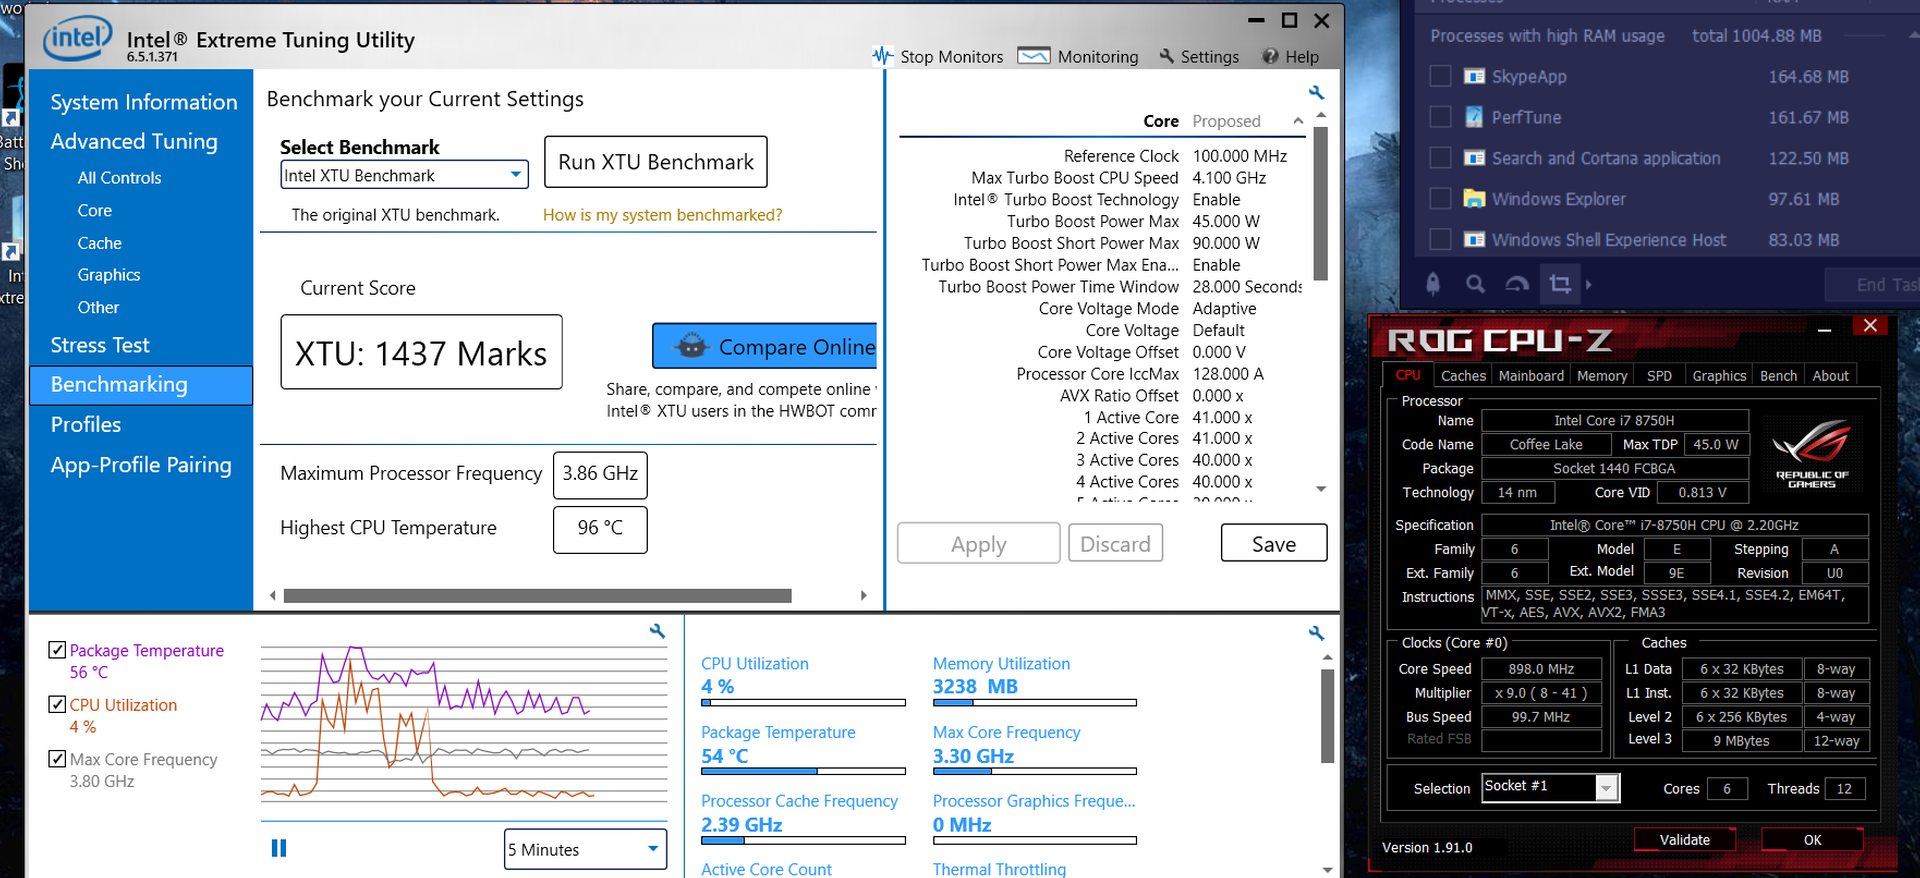Switch to Bench tab in CPU-Z
1920x878 pixels.
pyautogui.click(x=1778, y=376)
